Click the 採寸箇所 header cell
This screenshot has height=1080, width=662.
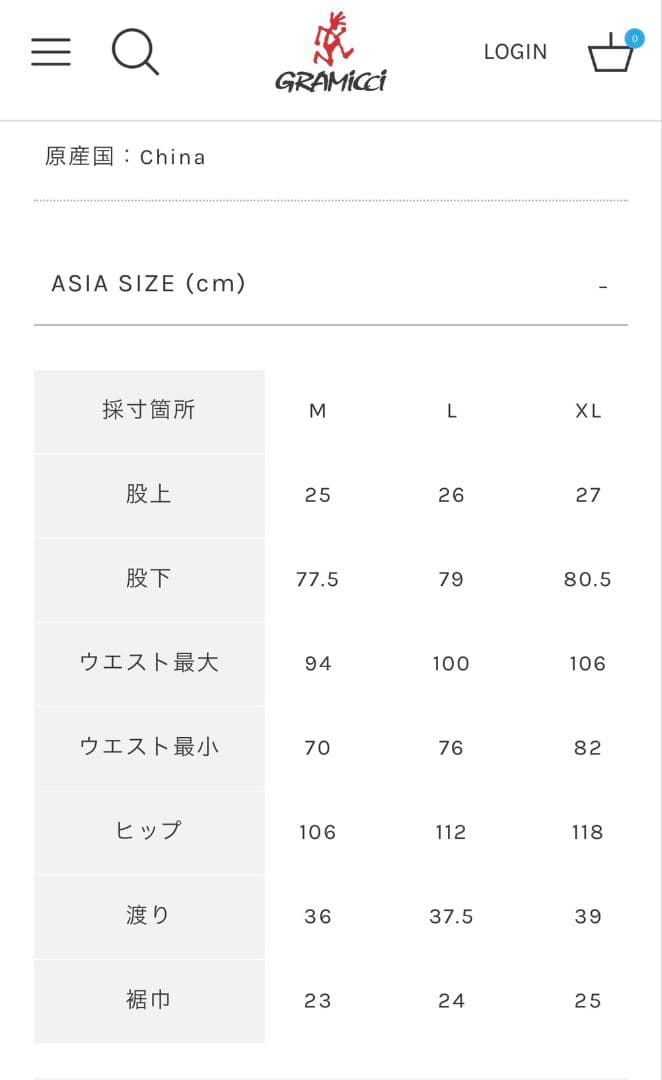pos(149,411)
